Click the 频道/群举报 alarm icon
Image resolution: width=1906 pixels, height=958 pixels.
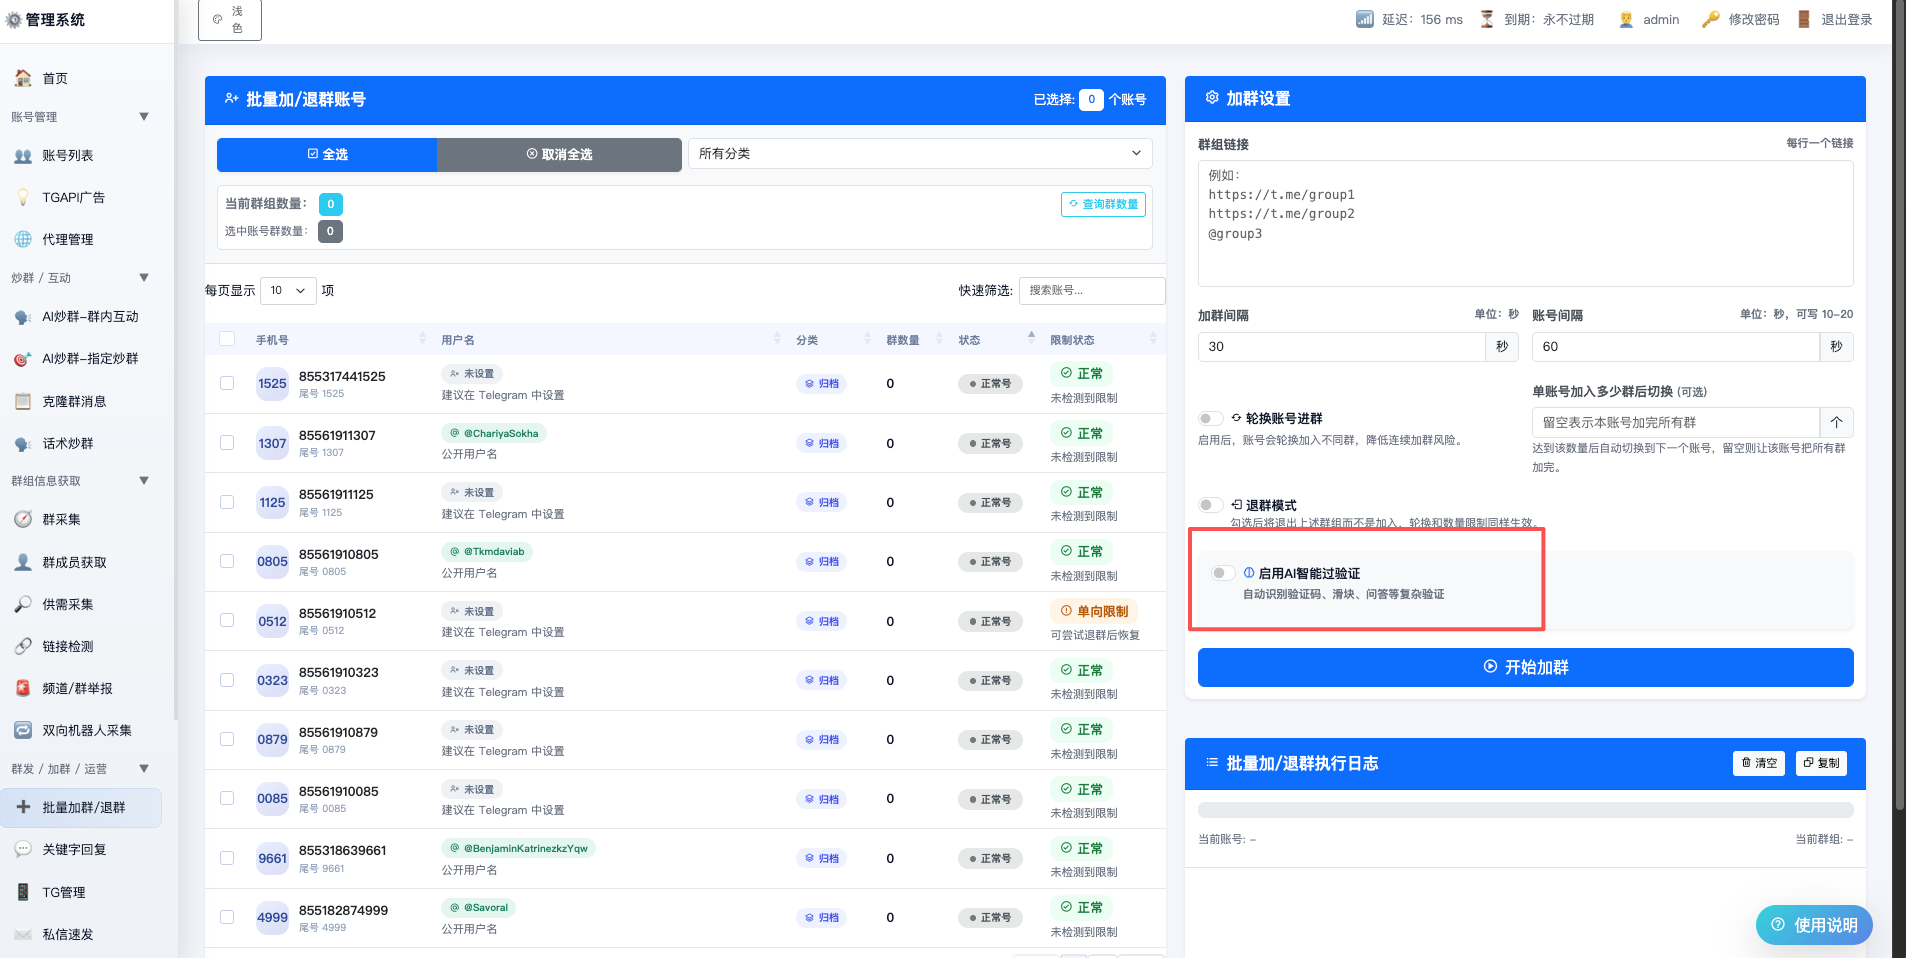(23, 688)
